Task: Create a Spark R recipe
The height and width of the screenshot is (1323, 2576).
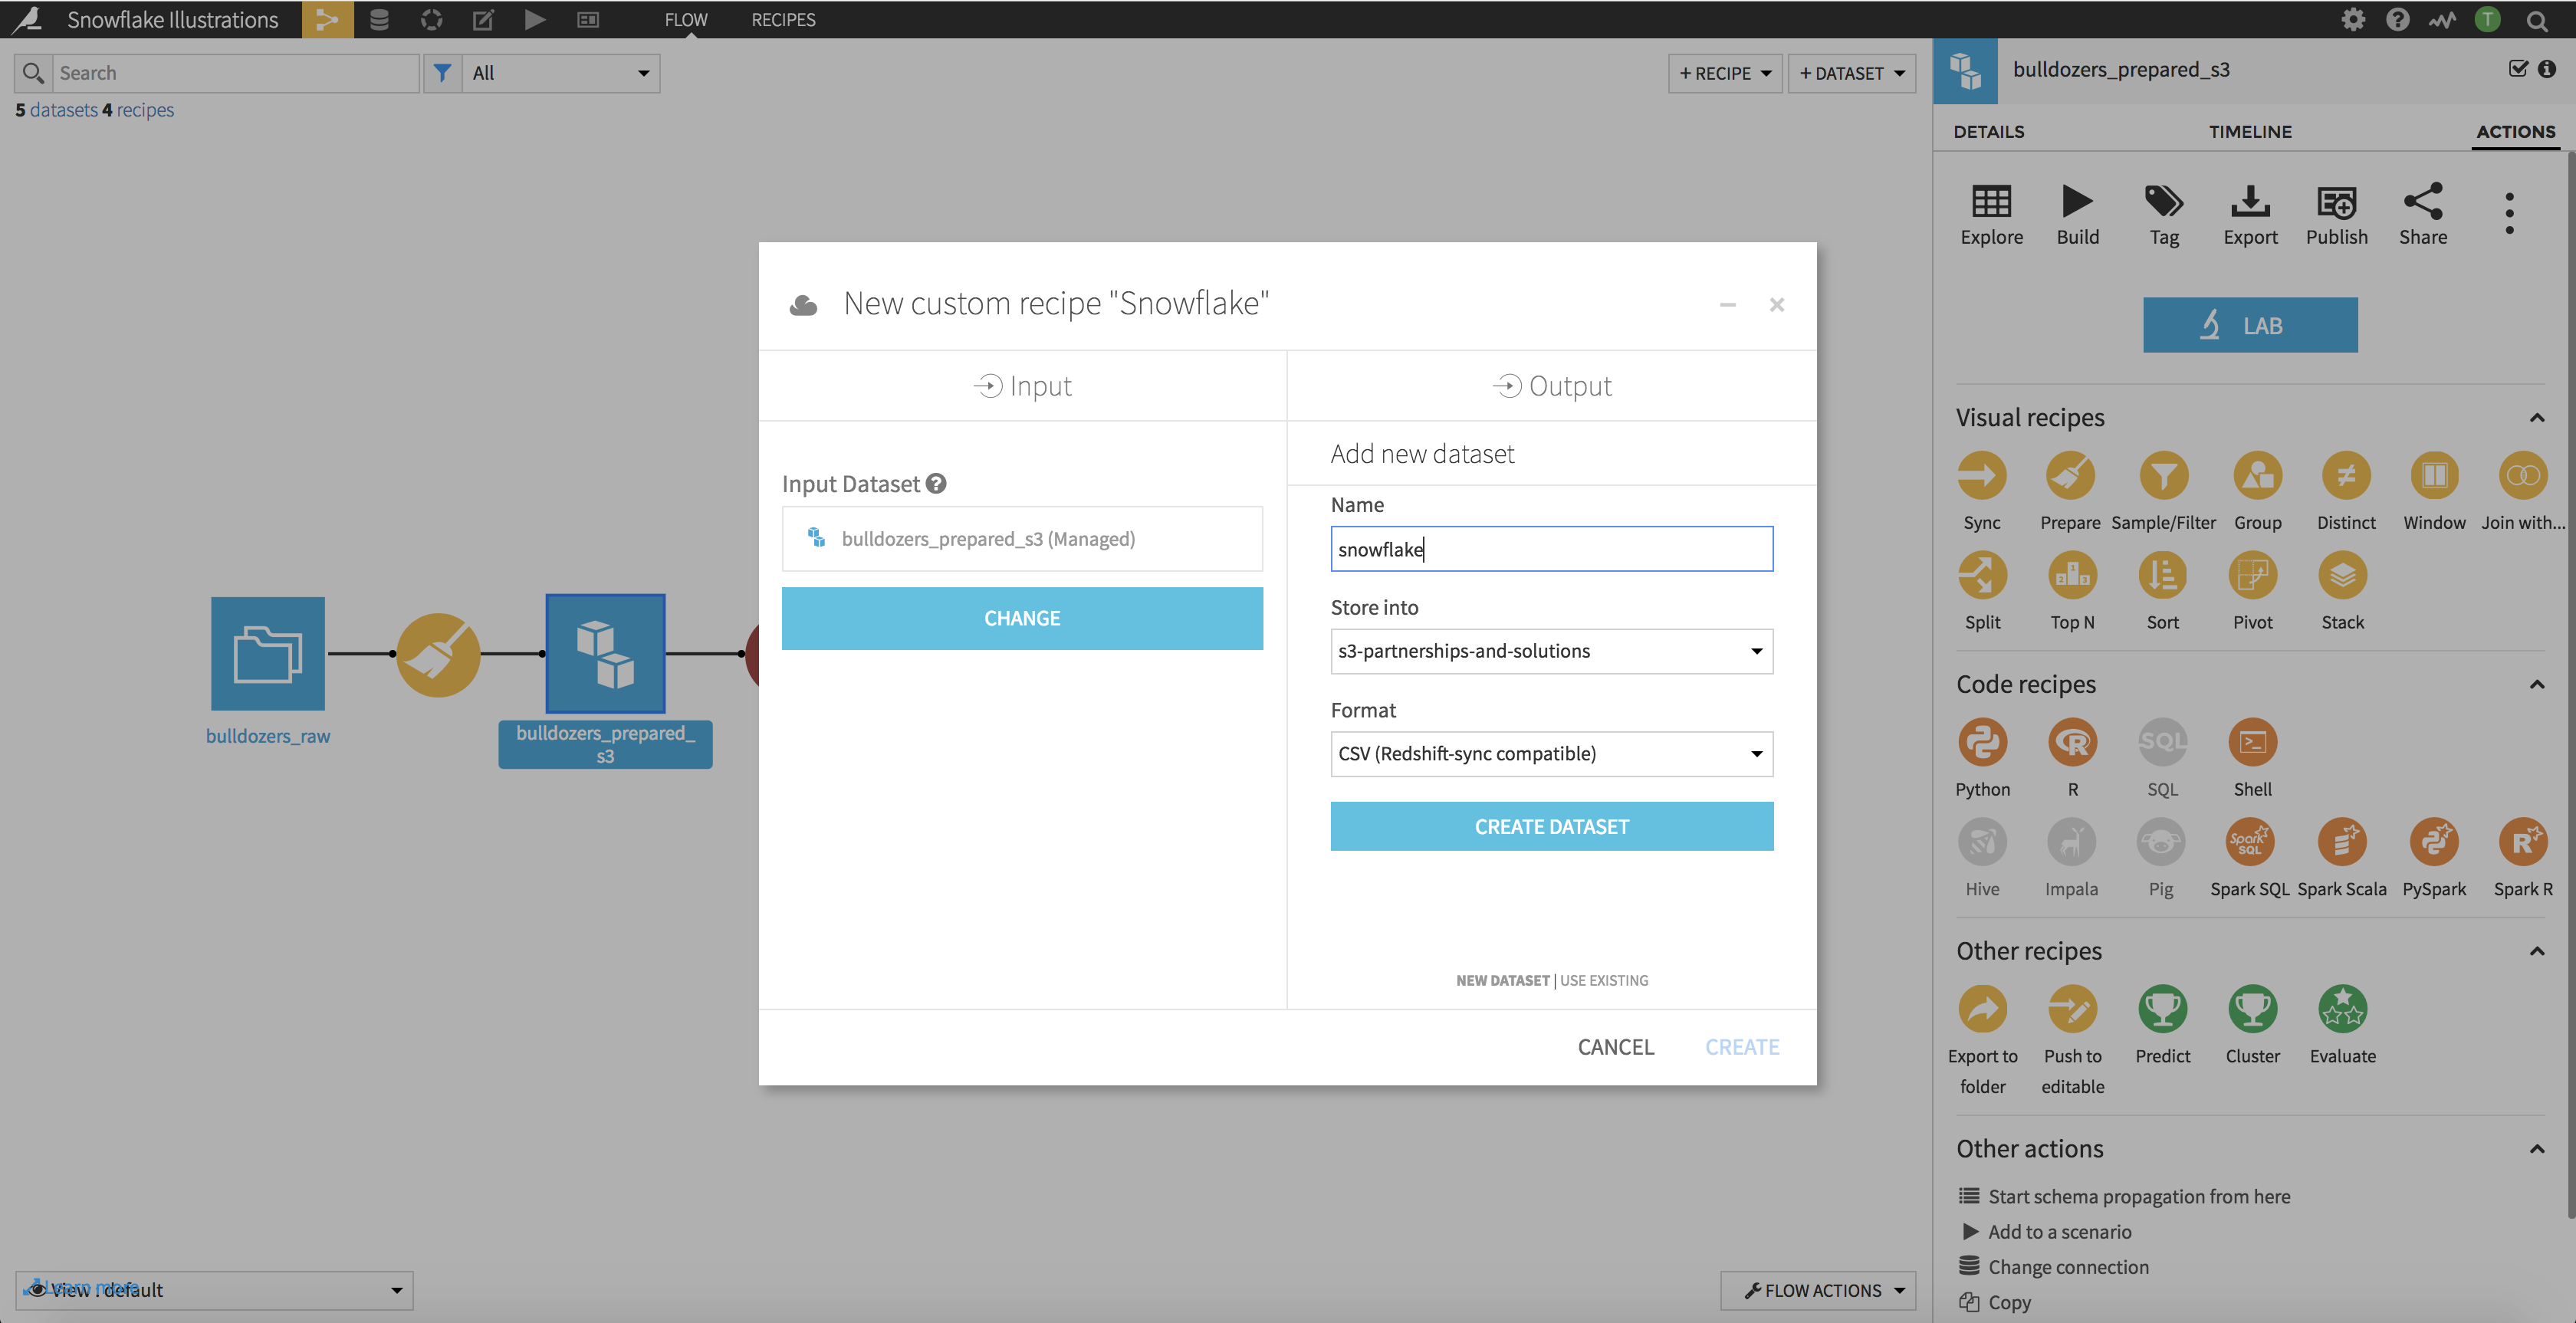Action: click(x=2522, y=843)
